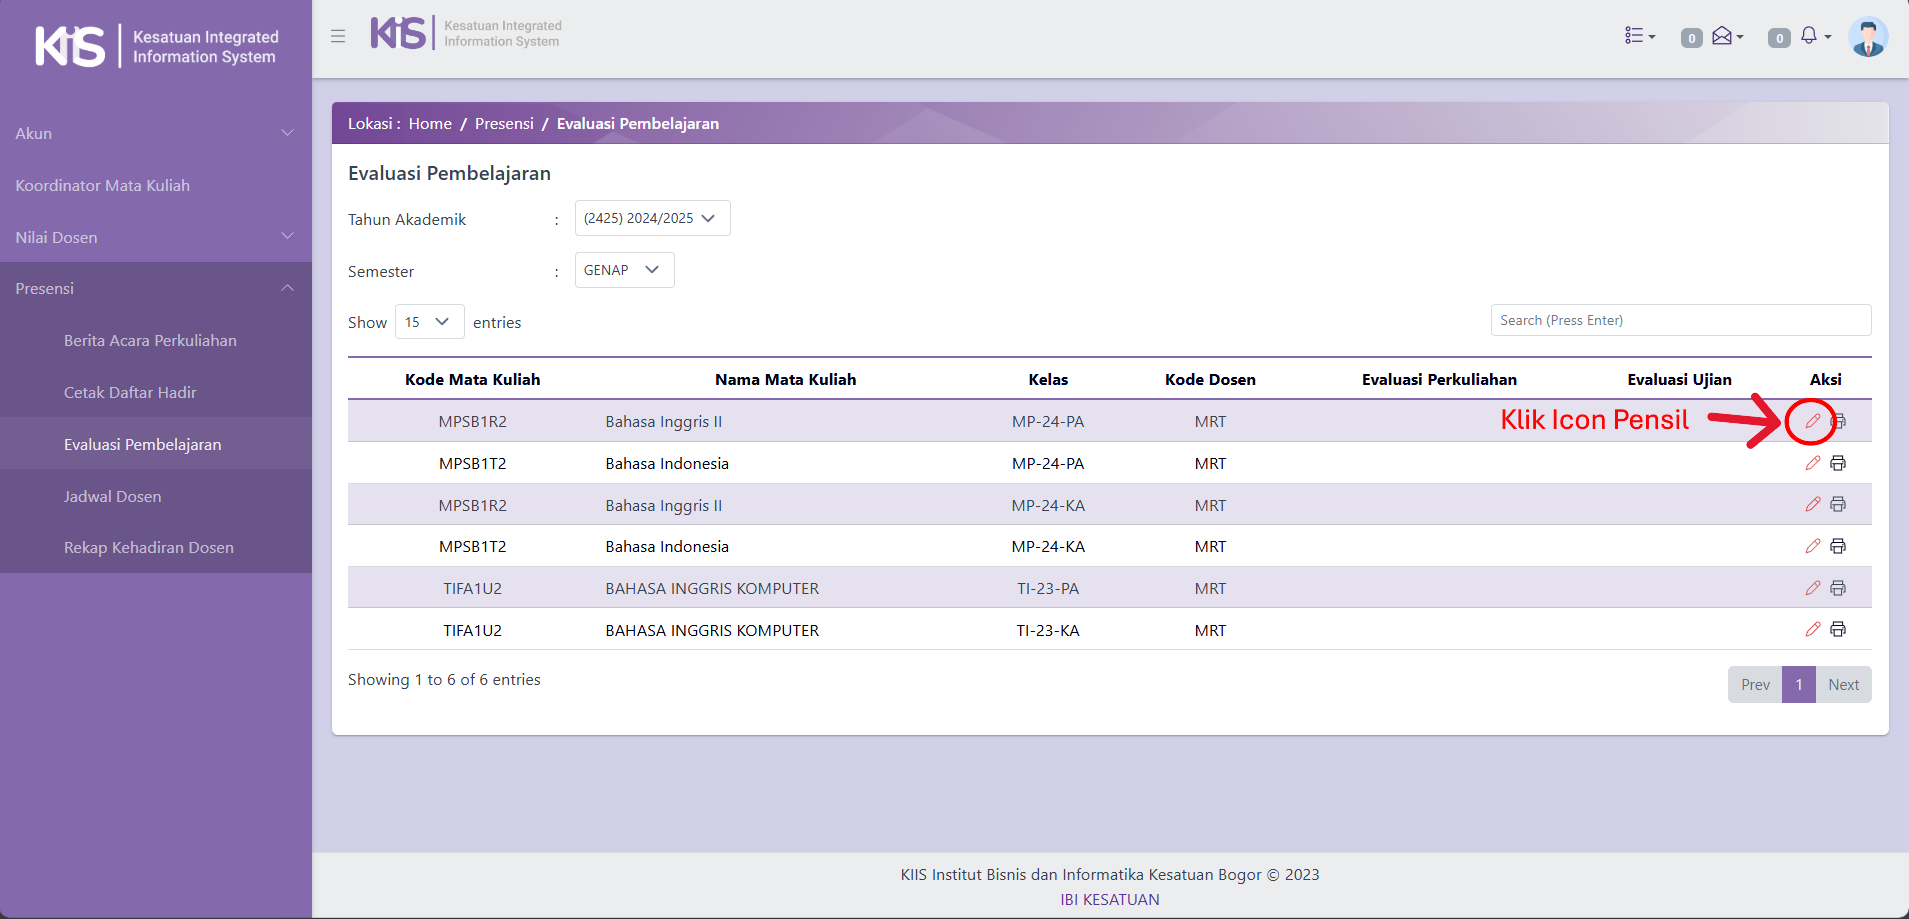1909x919 pixels.
Task: Expand the Akun sidebar menu
Action: tap(155, 133)
